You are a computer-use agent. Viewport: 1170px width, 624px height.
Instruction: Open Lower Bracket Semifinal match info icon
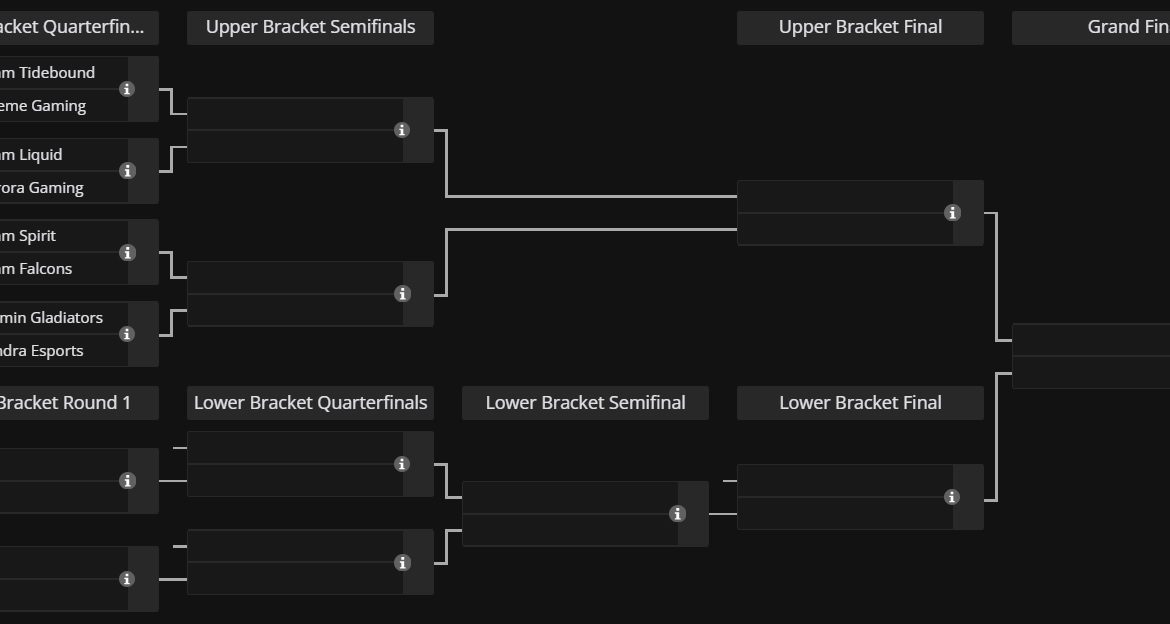pyautogui.click(x=677, y=514)
